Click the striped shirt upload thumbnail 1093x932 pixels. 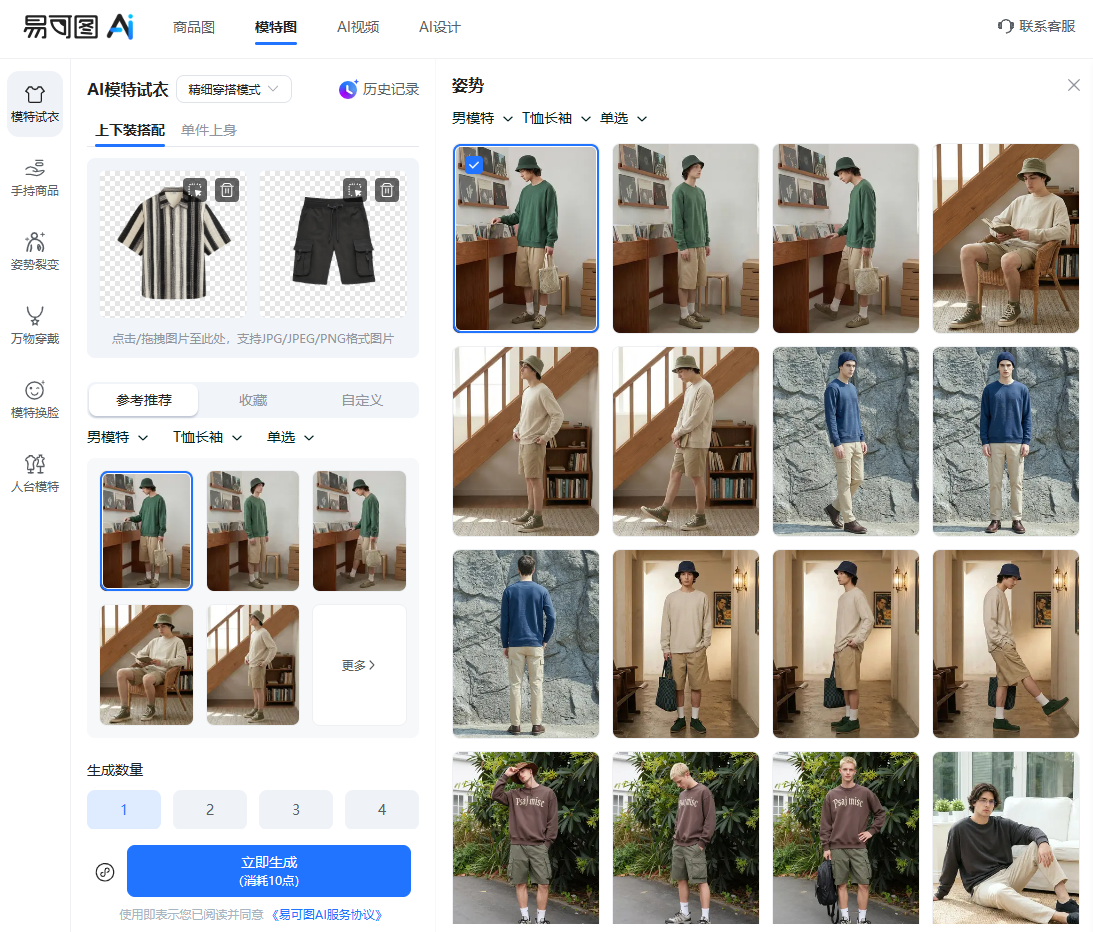pyautogui.click(x=173, y=244)
